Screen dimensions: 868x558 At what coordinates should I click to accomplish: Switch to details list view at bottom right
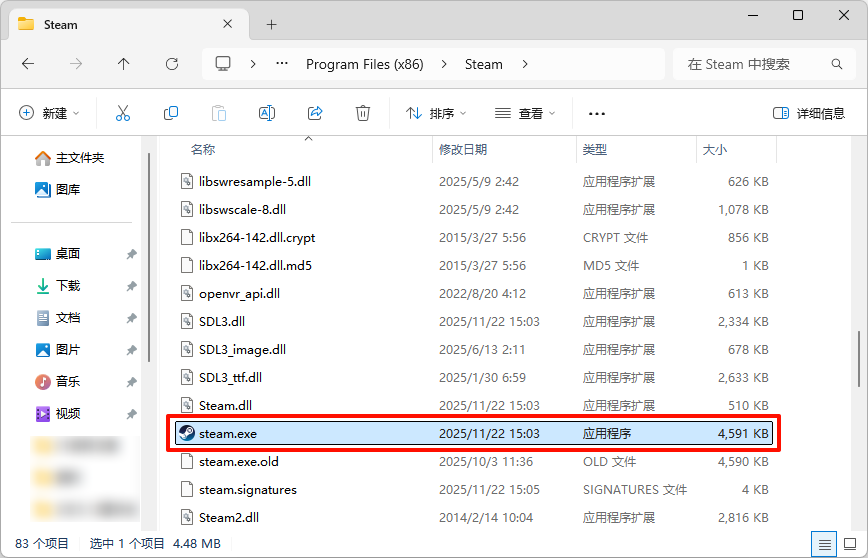824,544
